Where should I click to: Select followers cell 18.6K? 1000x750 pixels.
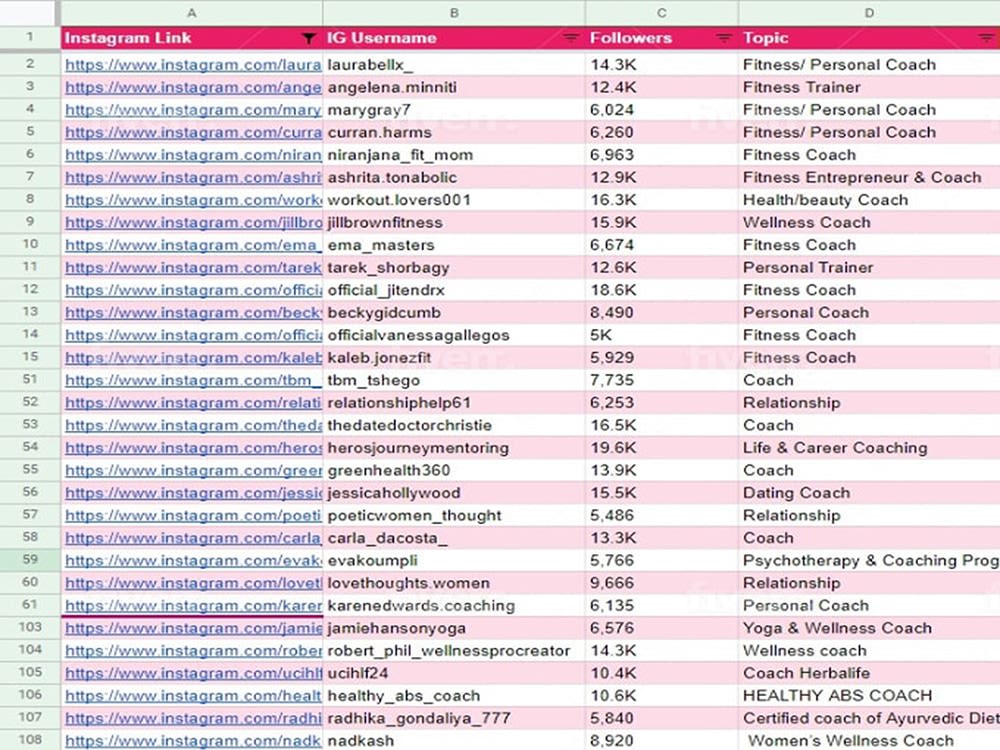(x=662, y=290)
